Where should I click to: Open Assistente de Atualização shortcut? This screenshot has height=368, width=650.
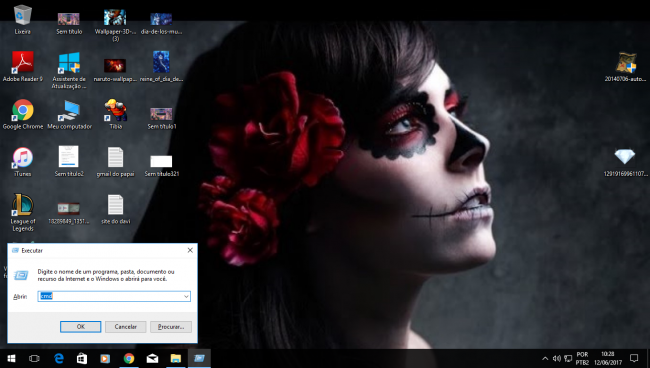tap(69, 70)
